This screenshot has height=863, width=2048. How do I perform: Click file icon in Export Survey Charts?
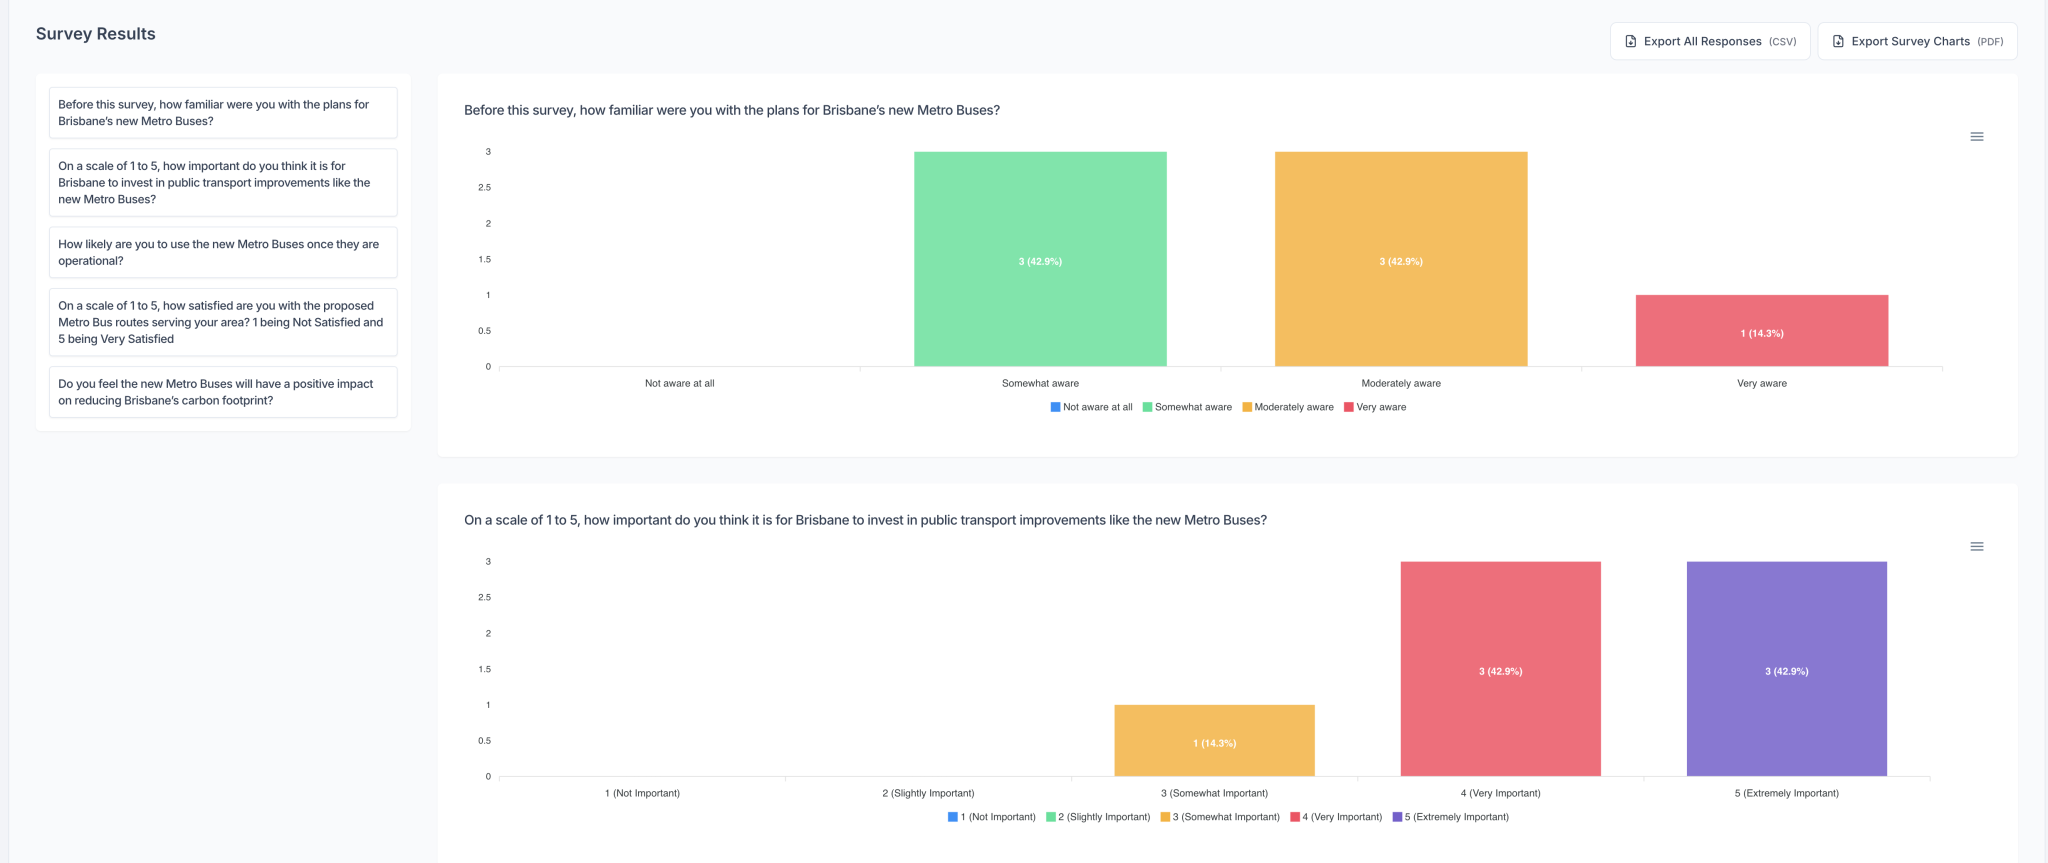(x=1838, y=42)
